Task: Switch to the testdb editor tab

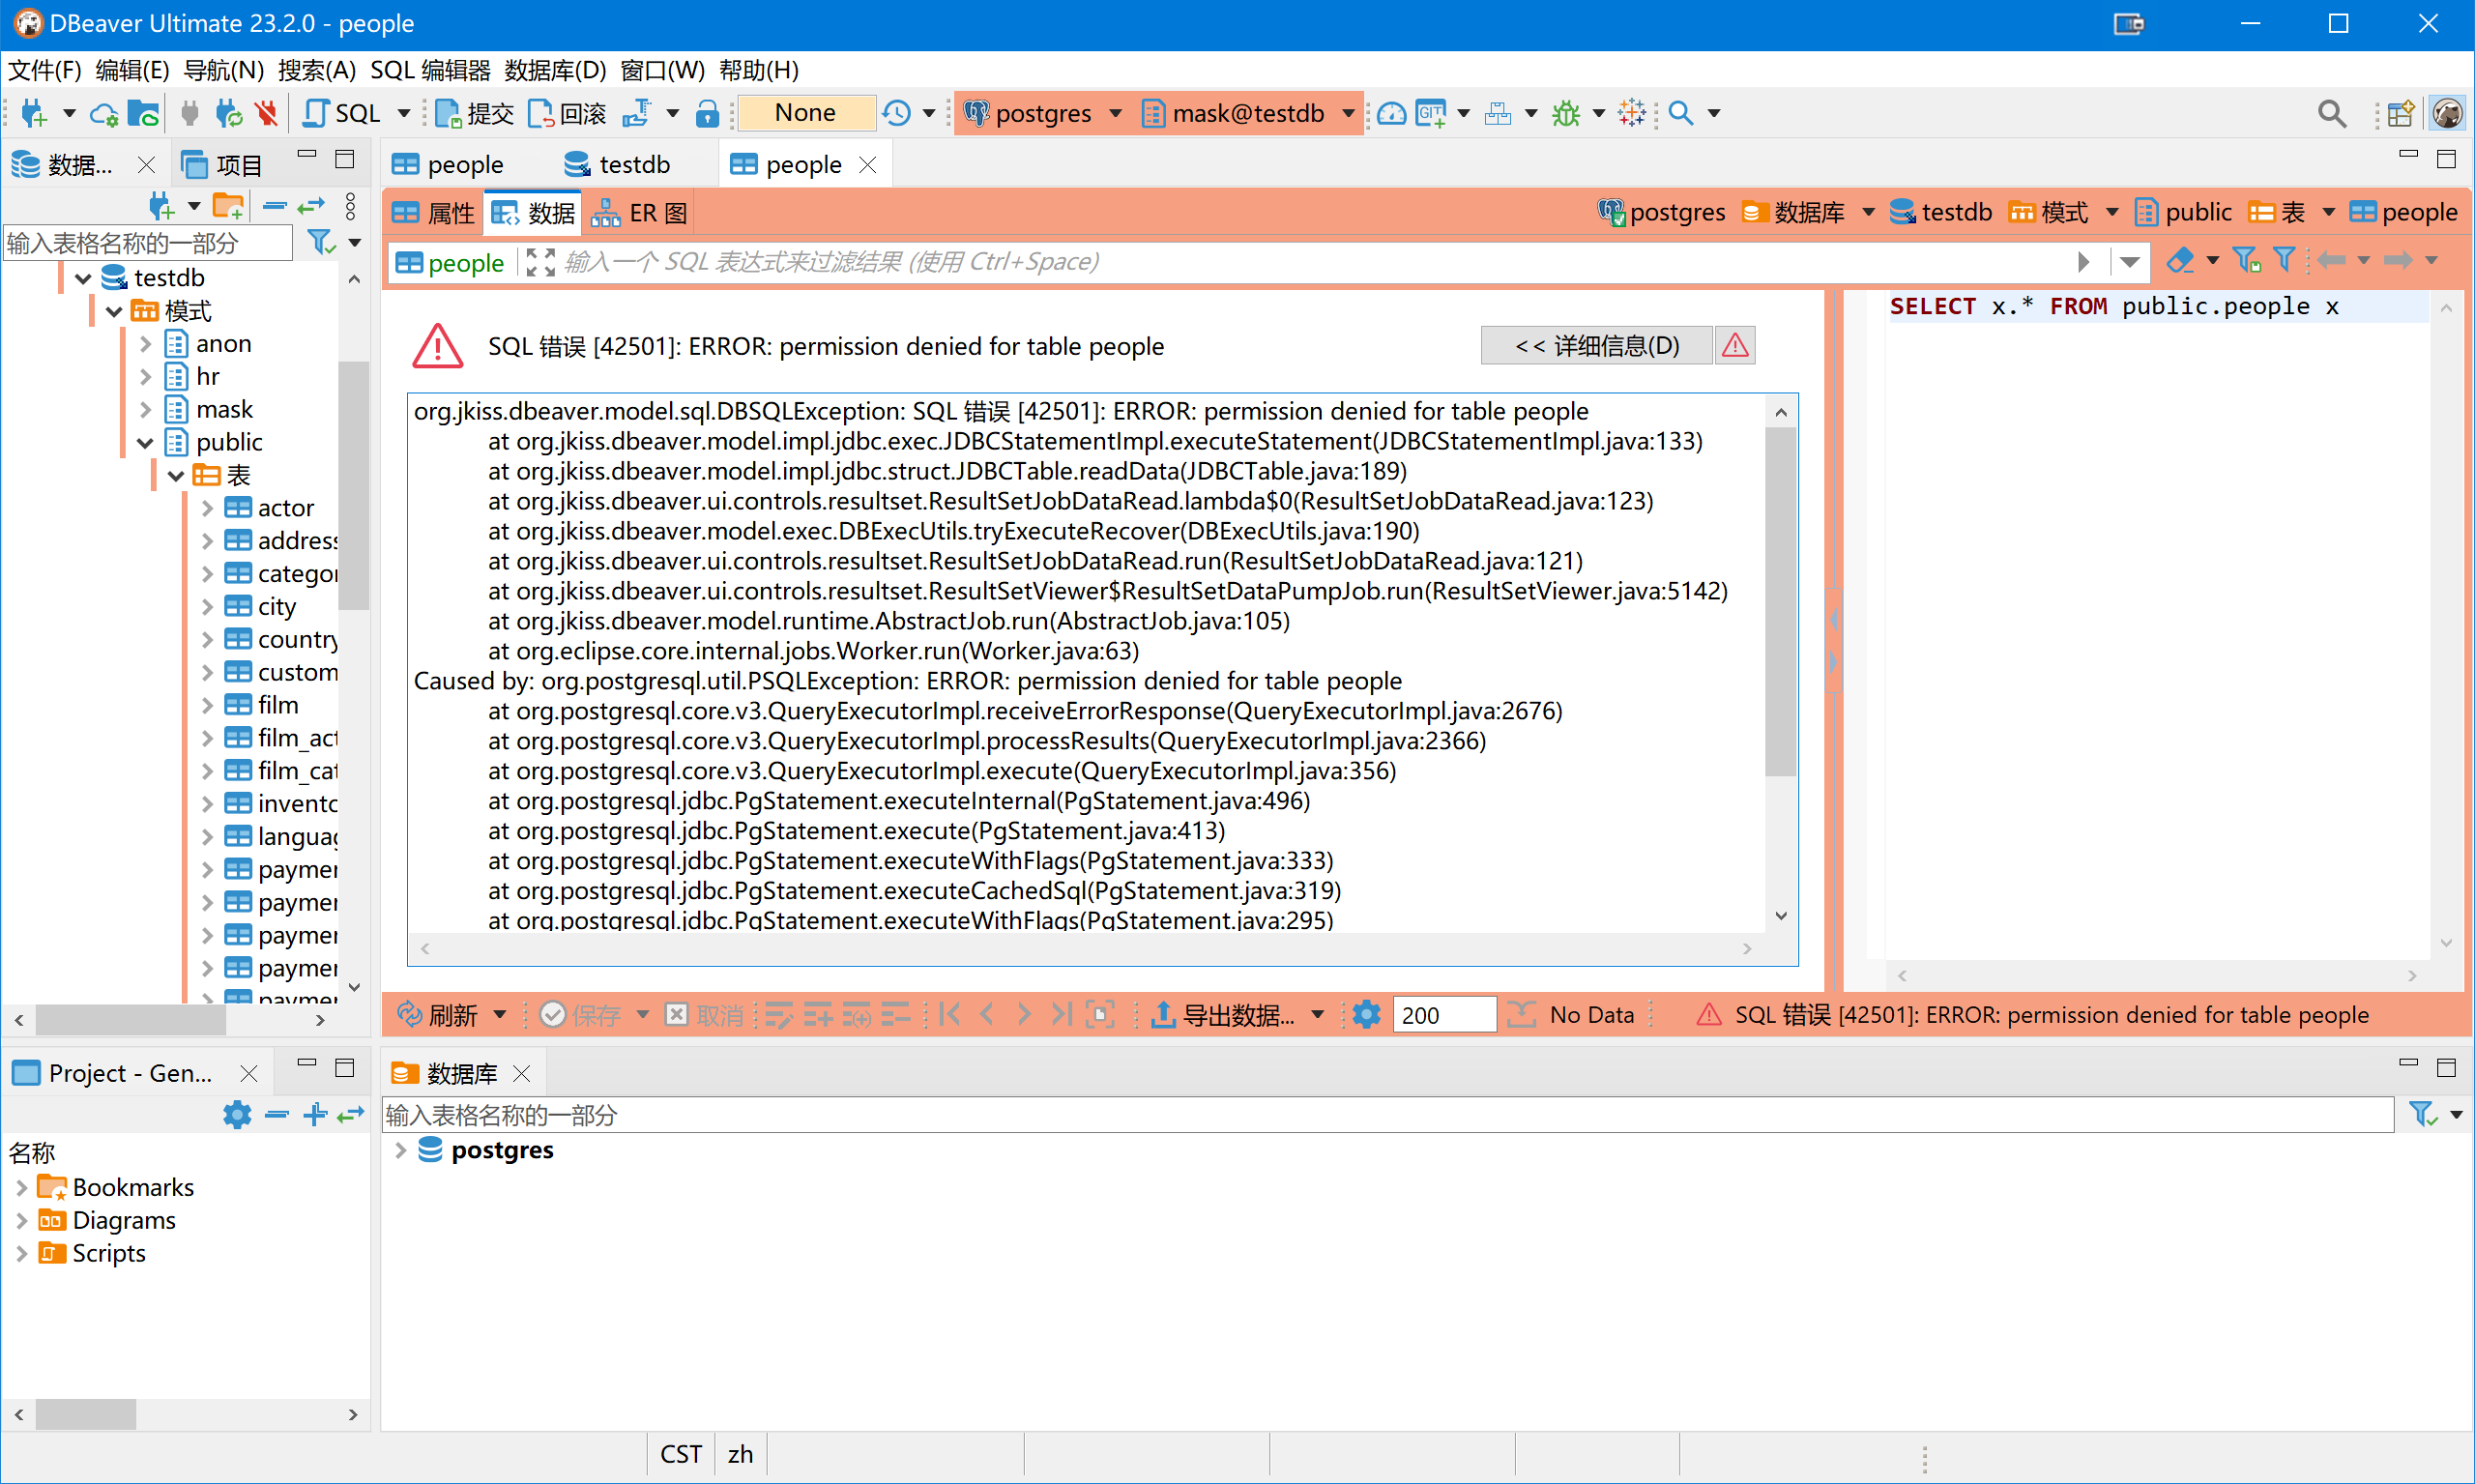Action: tap(618, 164)
